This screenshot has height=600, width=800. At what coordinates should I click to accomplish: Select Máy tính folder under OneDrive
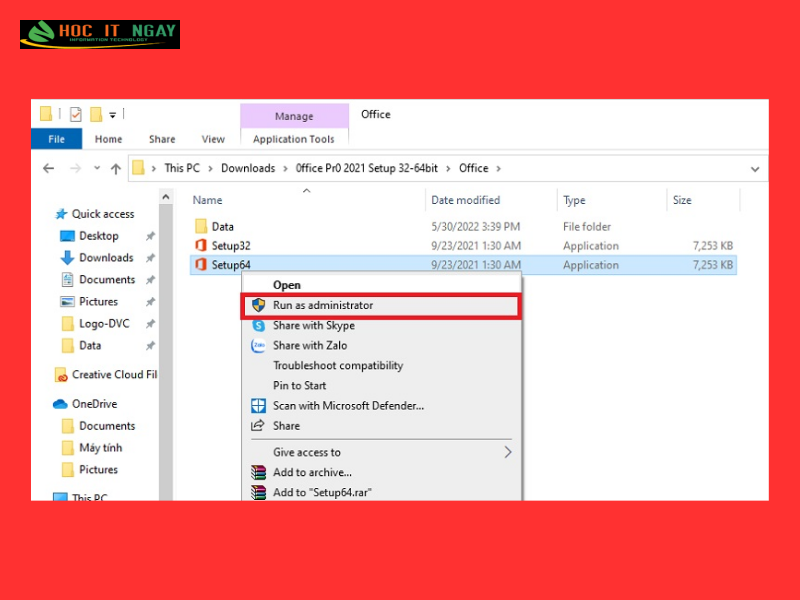point(101,447)
